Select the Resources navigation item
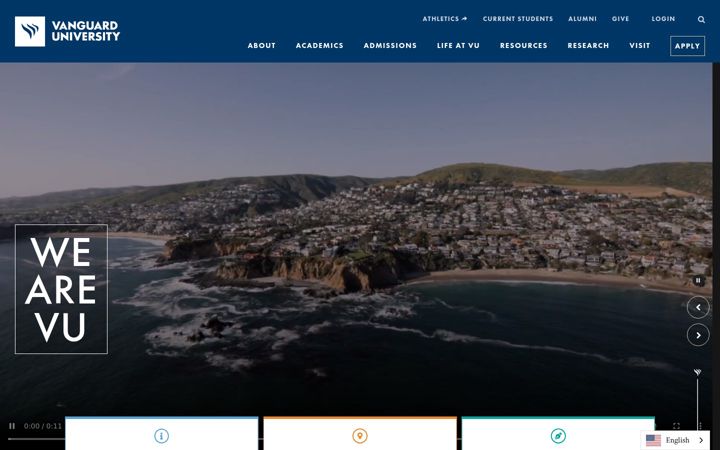The height and width of the screenshot is (450, 720). coord(523,45)
